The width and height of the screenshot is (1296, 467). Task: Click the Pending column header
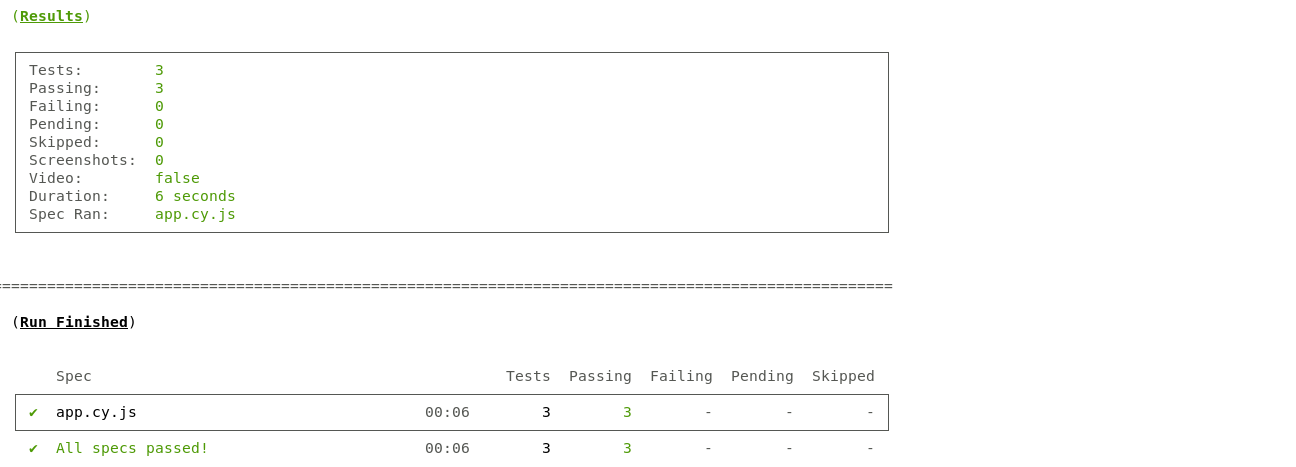(x=762, y=376)
